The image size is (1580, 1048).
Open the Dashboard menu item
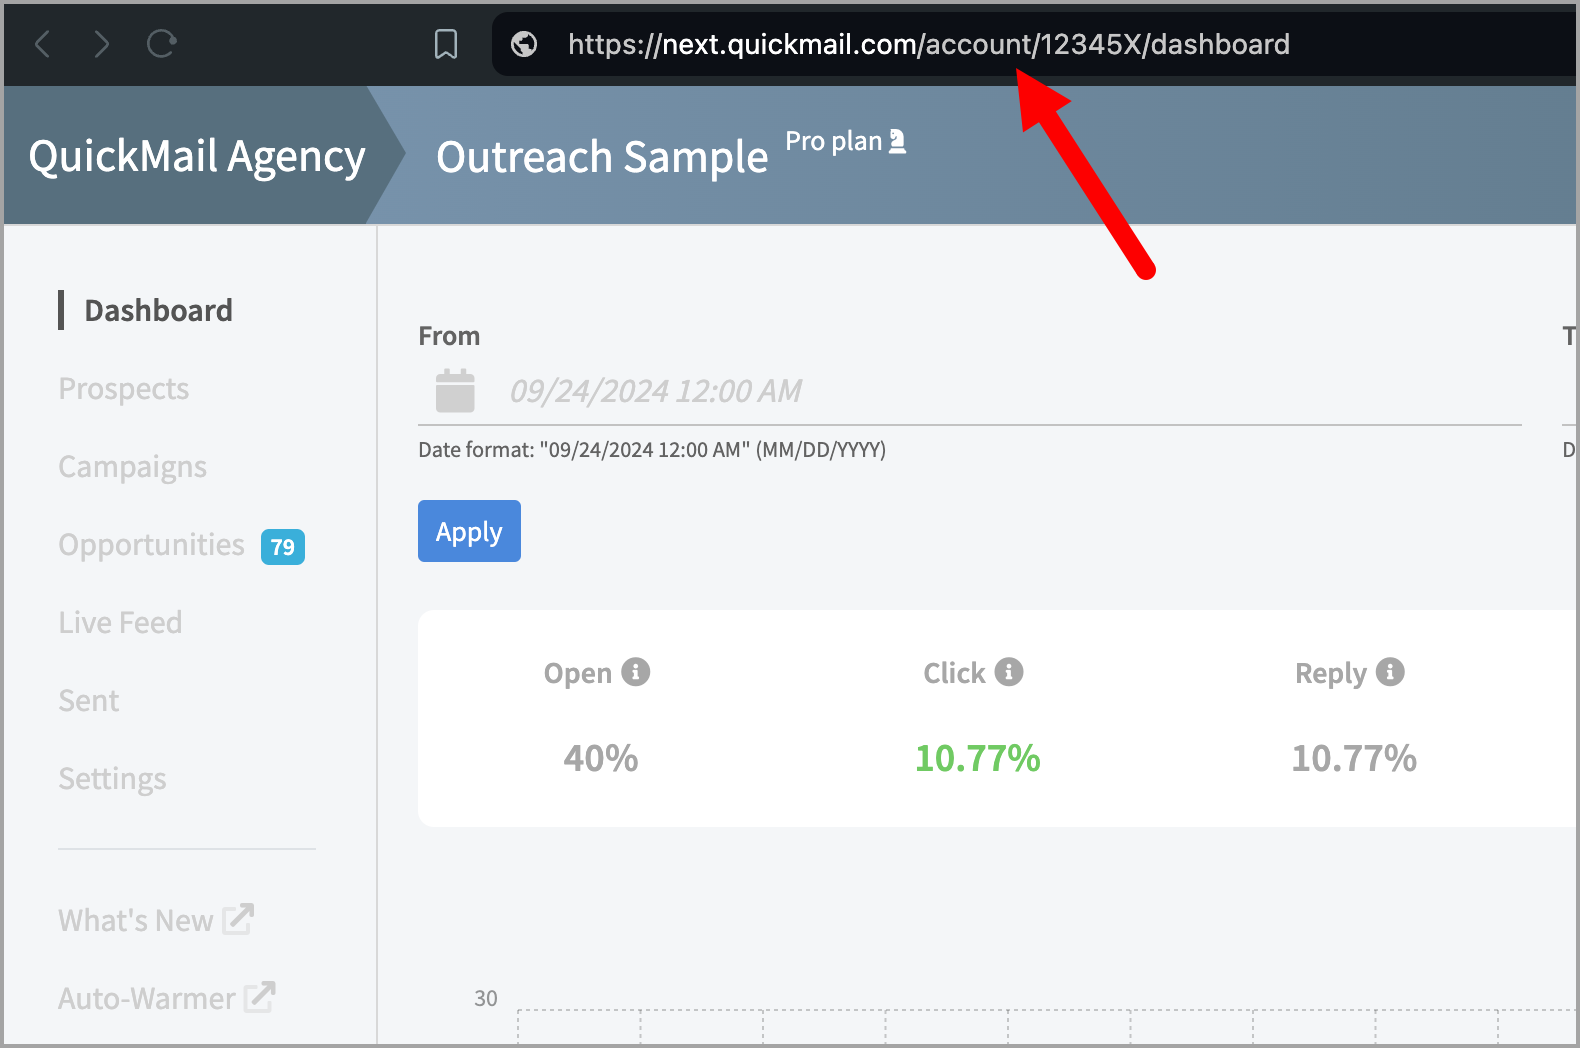[158, 310]
